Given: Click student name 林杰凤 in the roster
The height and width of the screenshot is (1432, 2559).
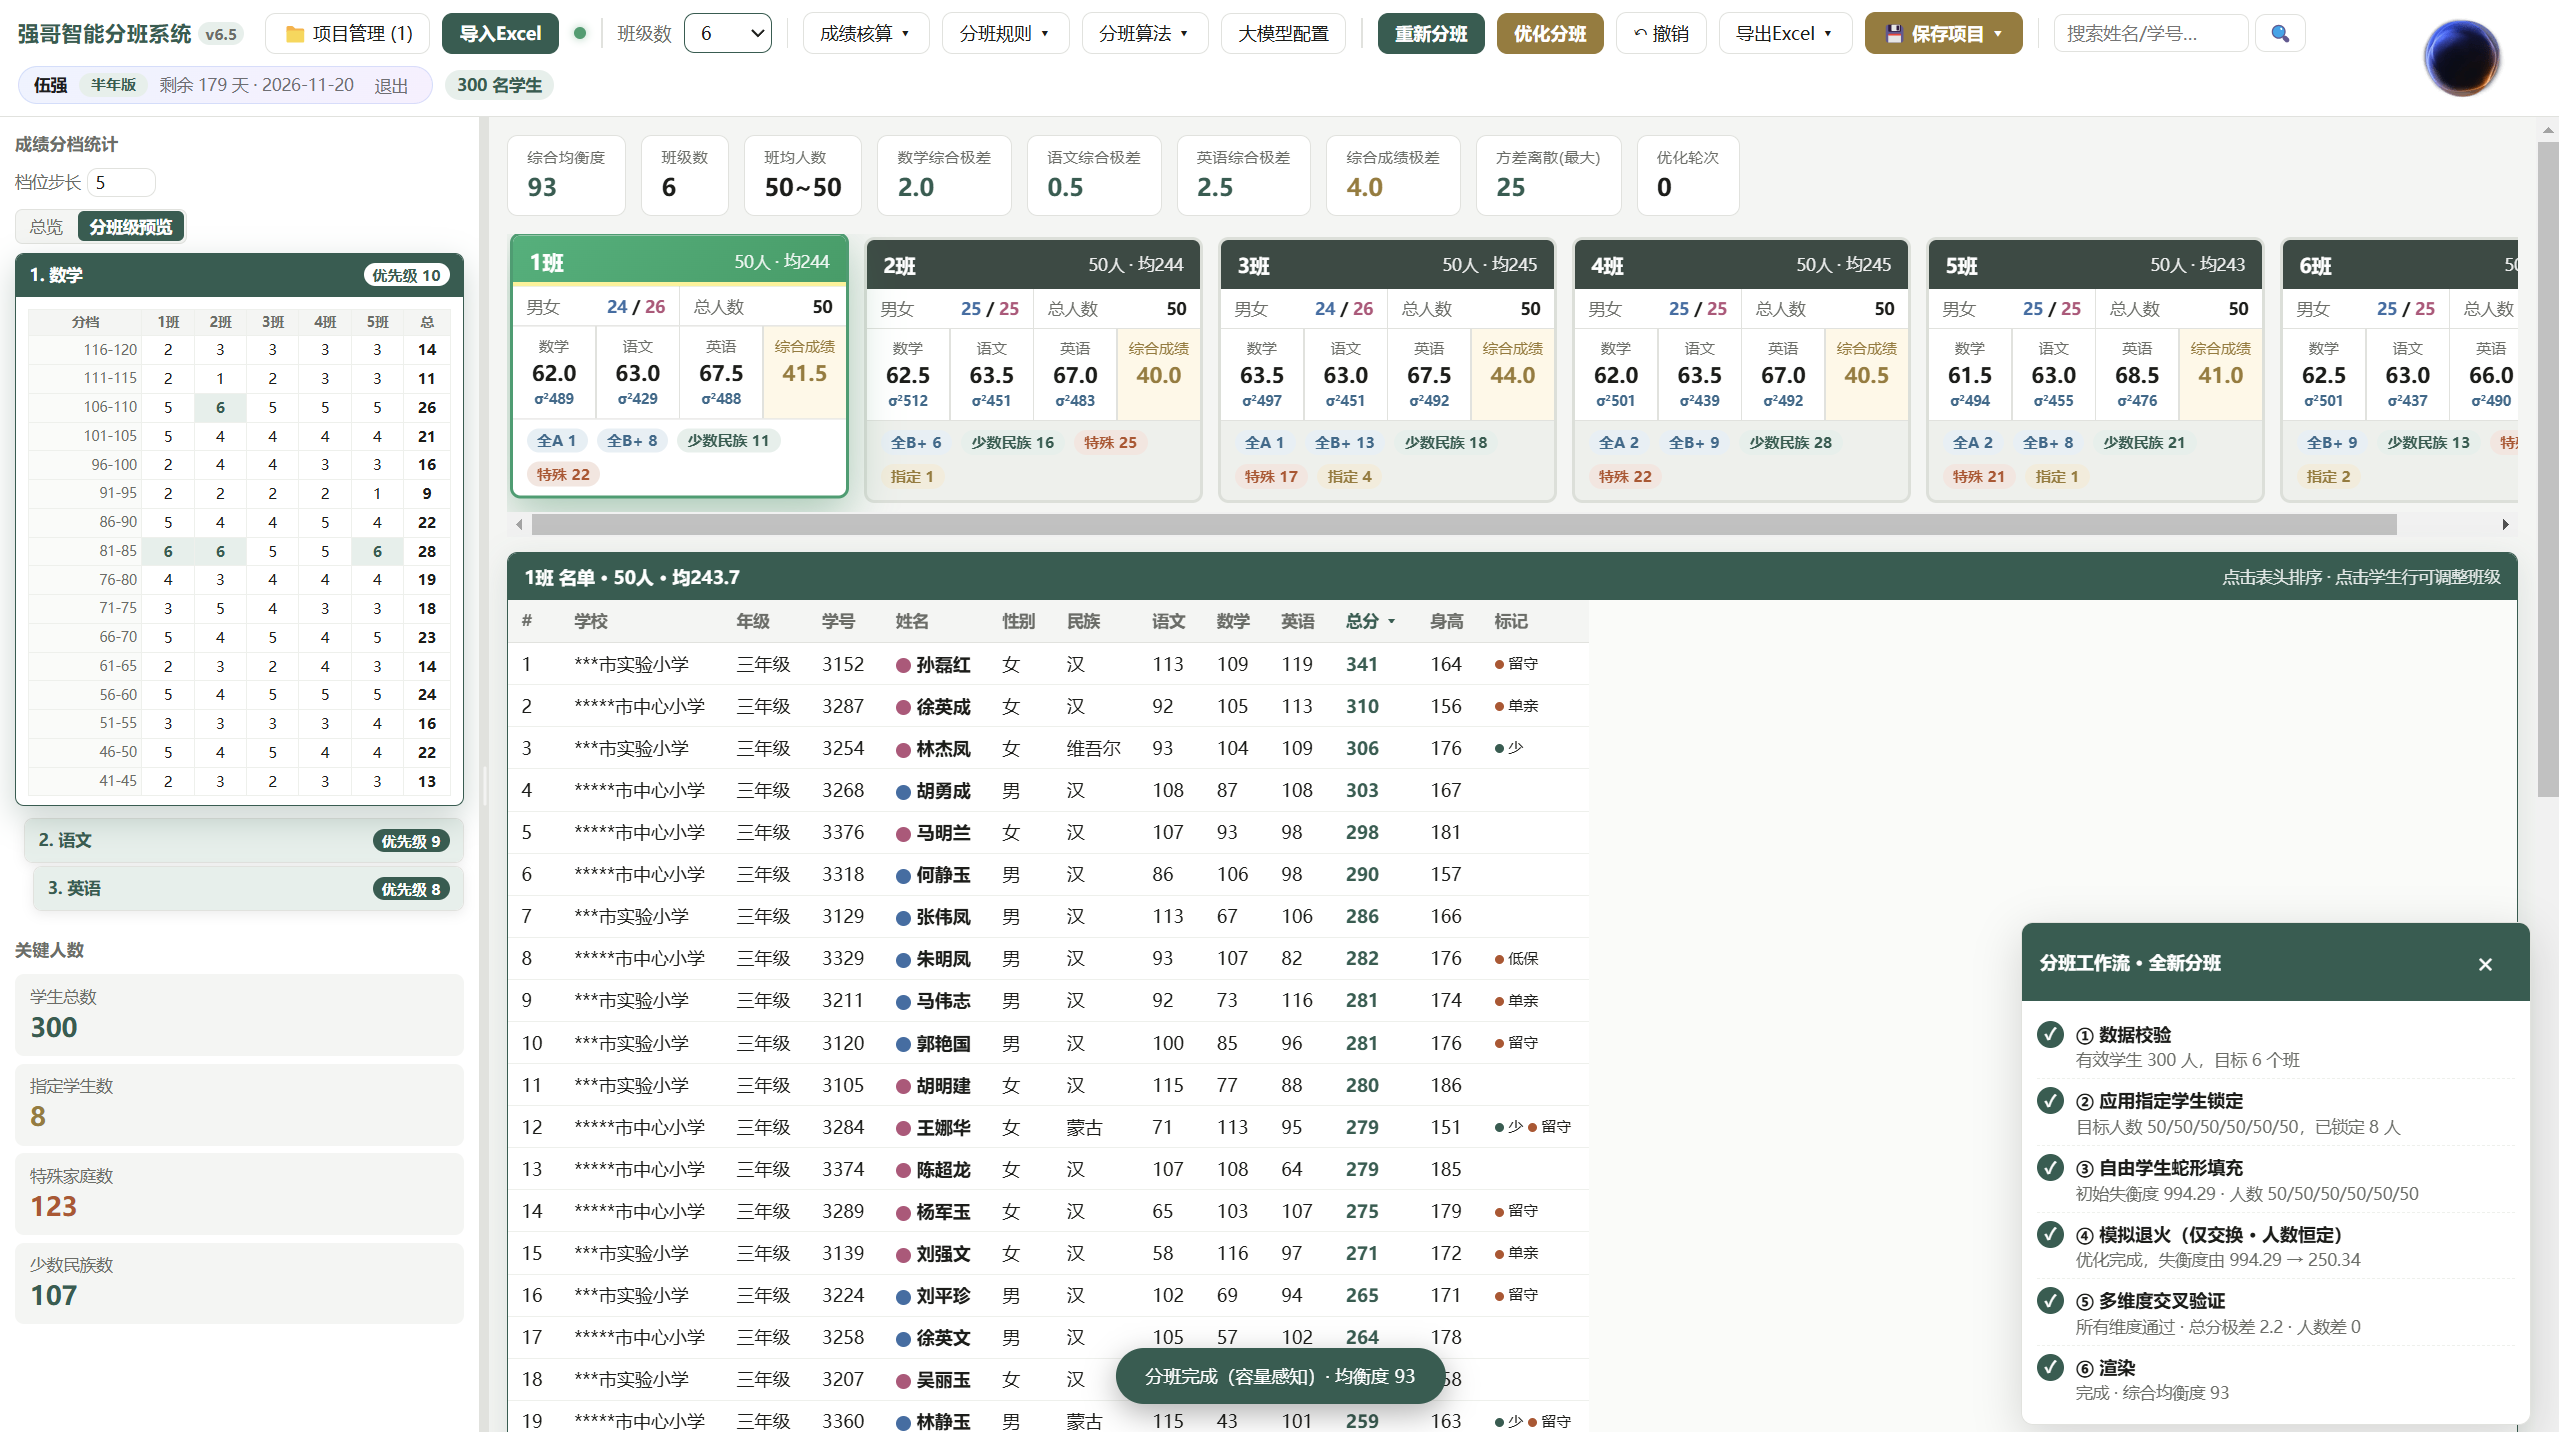Looking at the screenshot, I should 943,749.
